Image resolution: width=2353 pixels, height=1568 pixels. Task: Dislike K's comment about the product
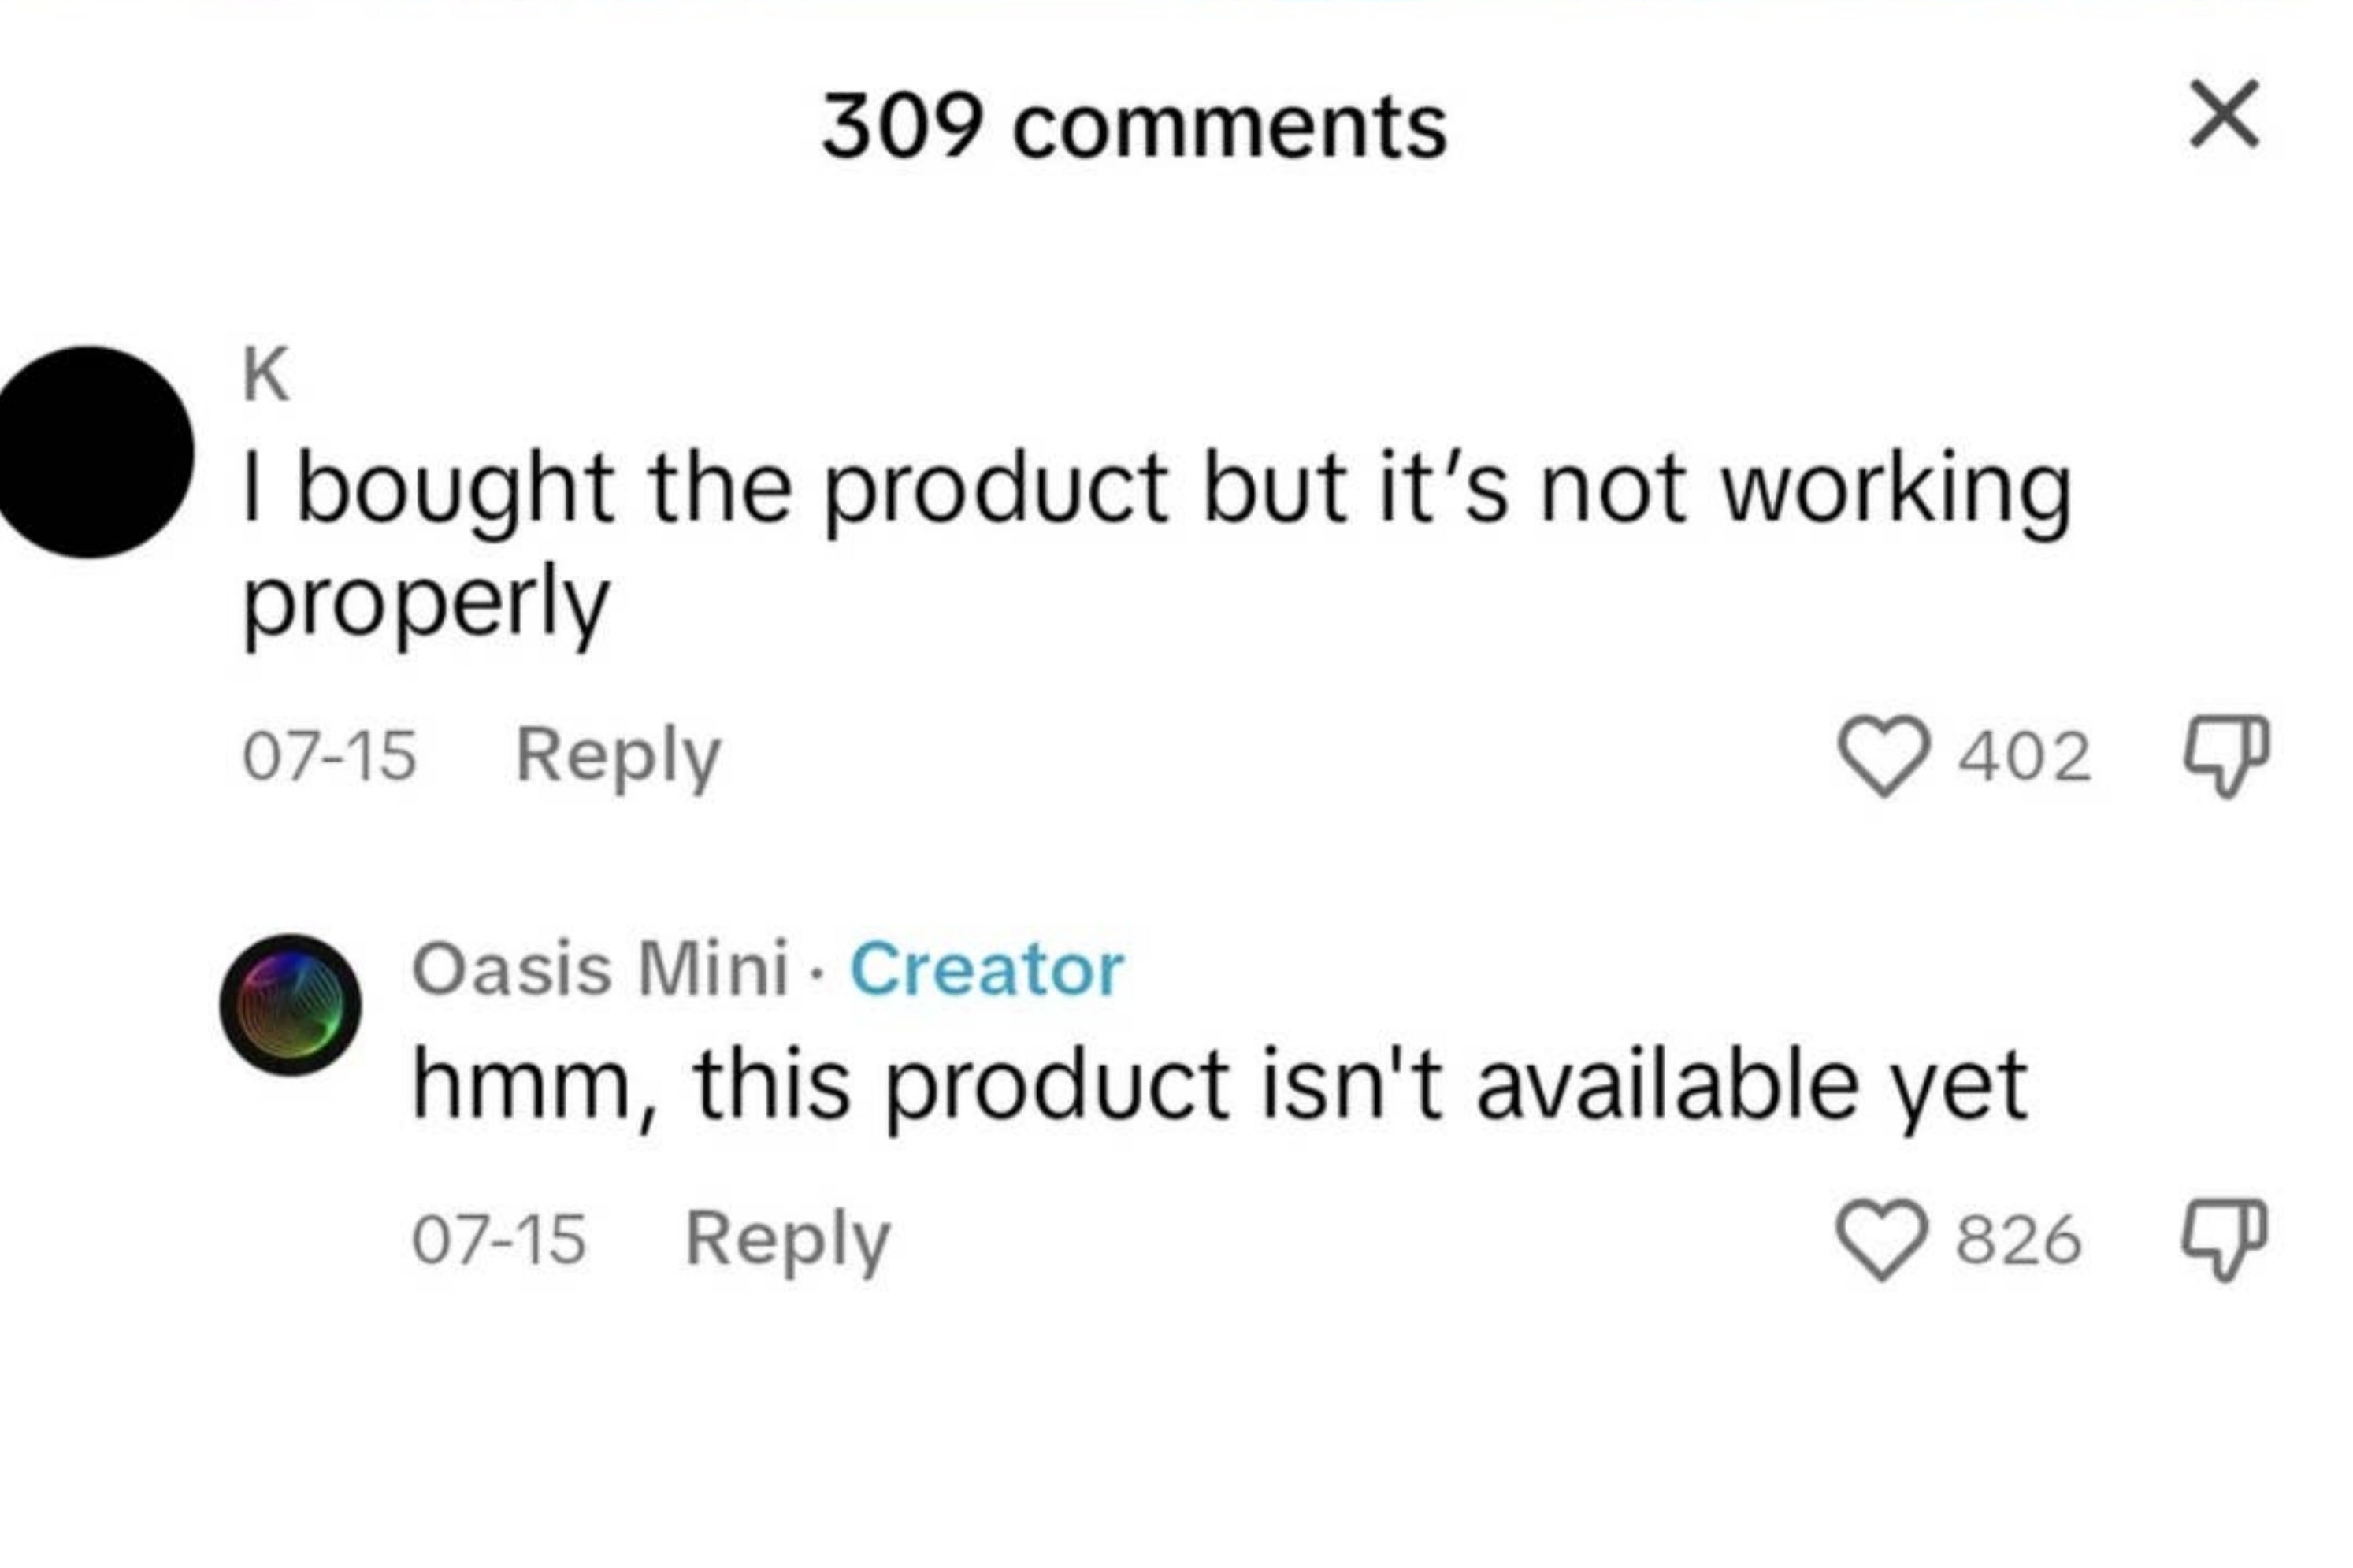coord(2225,756)
